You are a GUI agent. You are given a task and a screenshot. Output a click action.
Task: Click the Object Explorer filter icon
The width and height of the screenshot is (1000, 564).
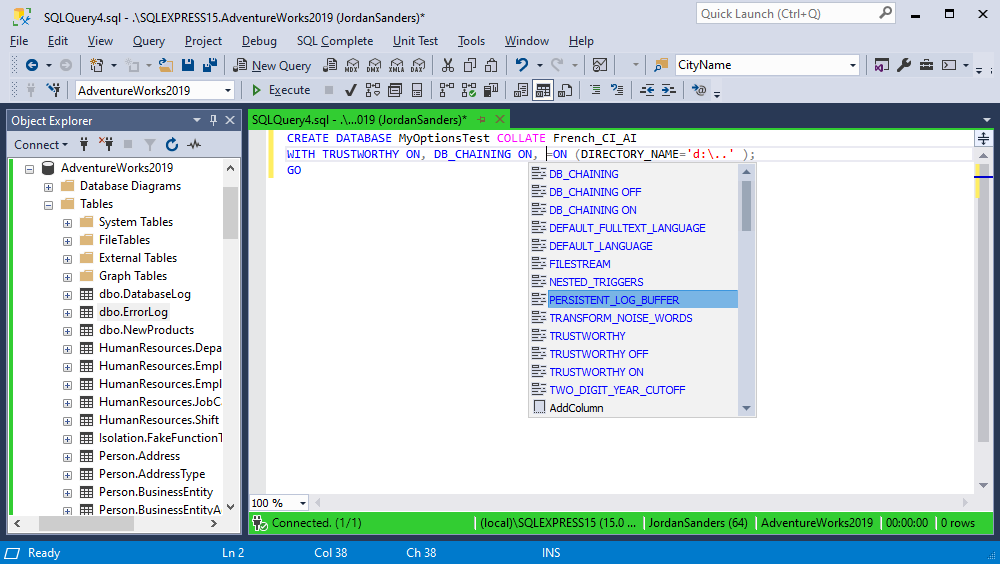(149, 145)
